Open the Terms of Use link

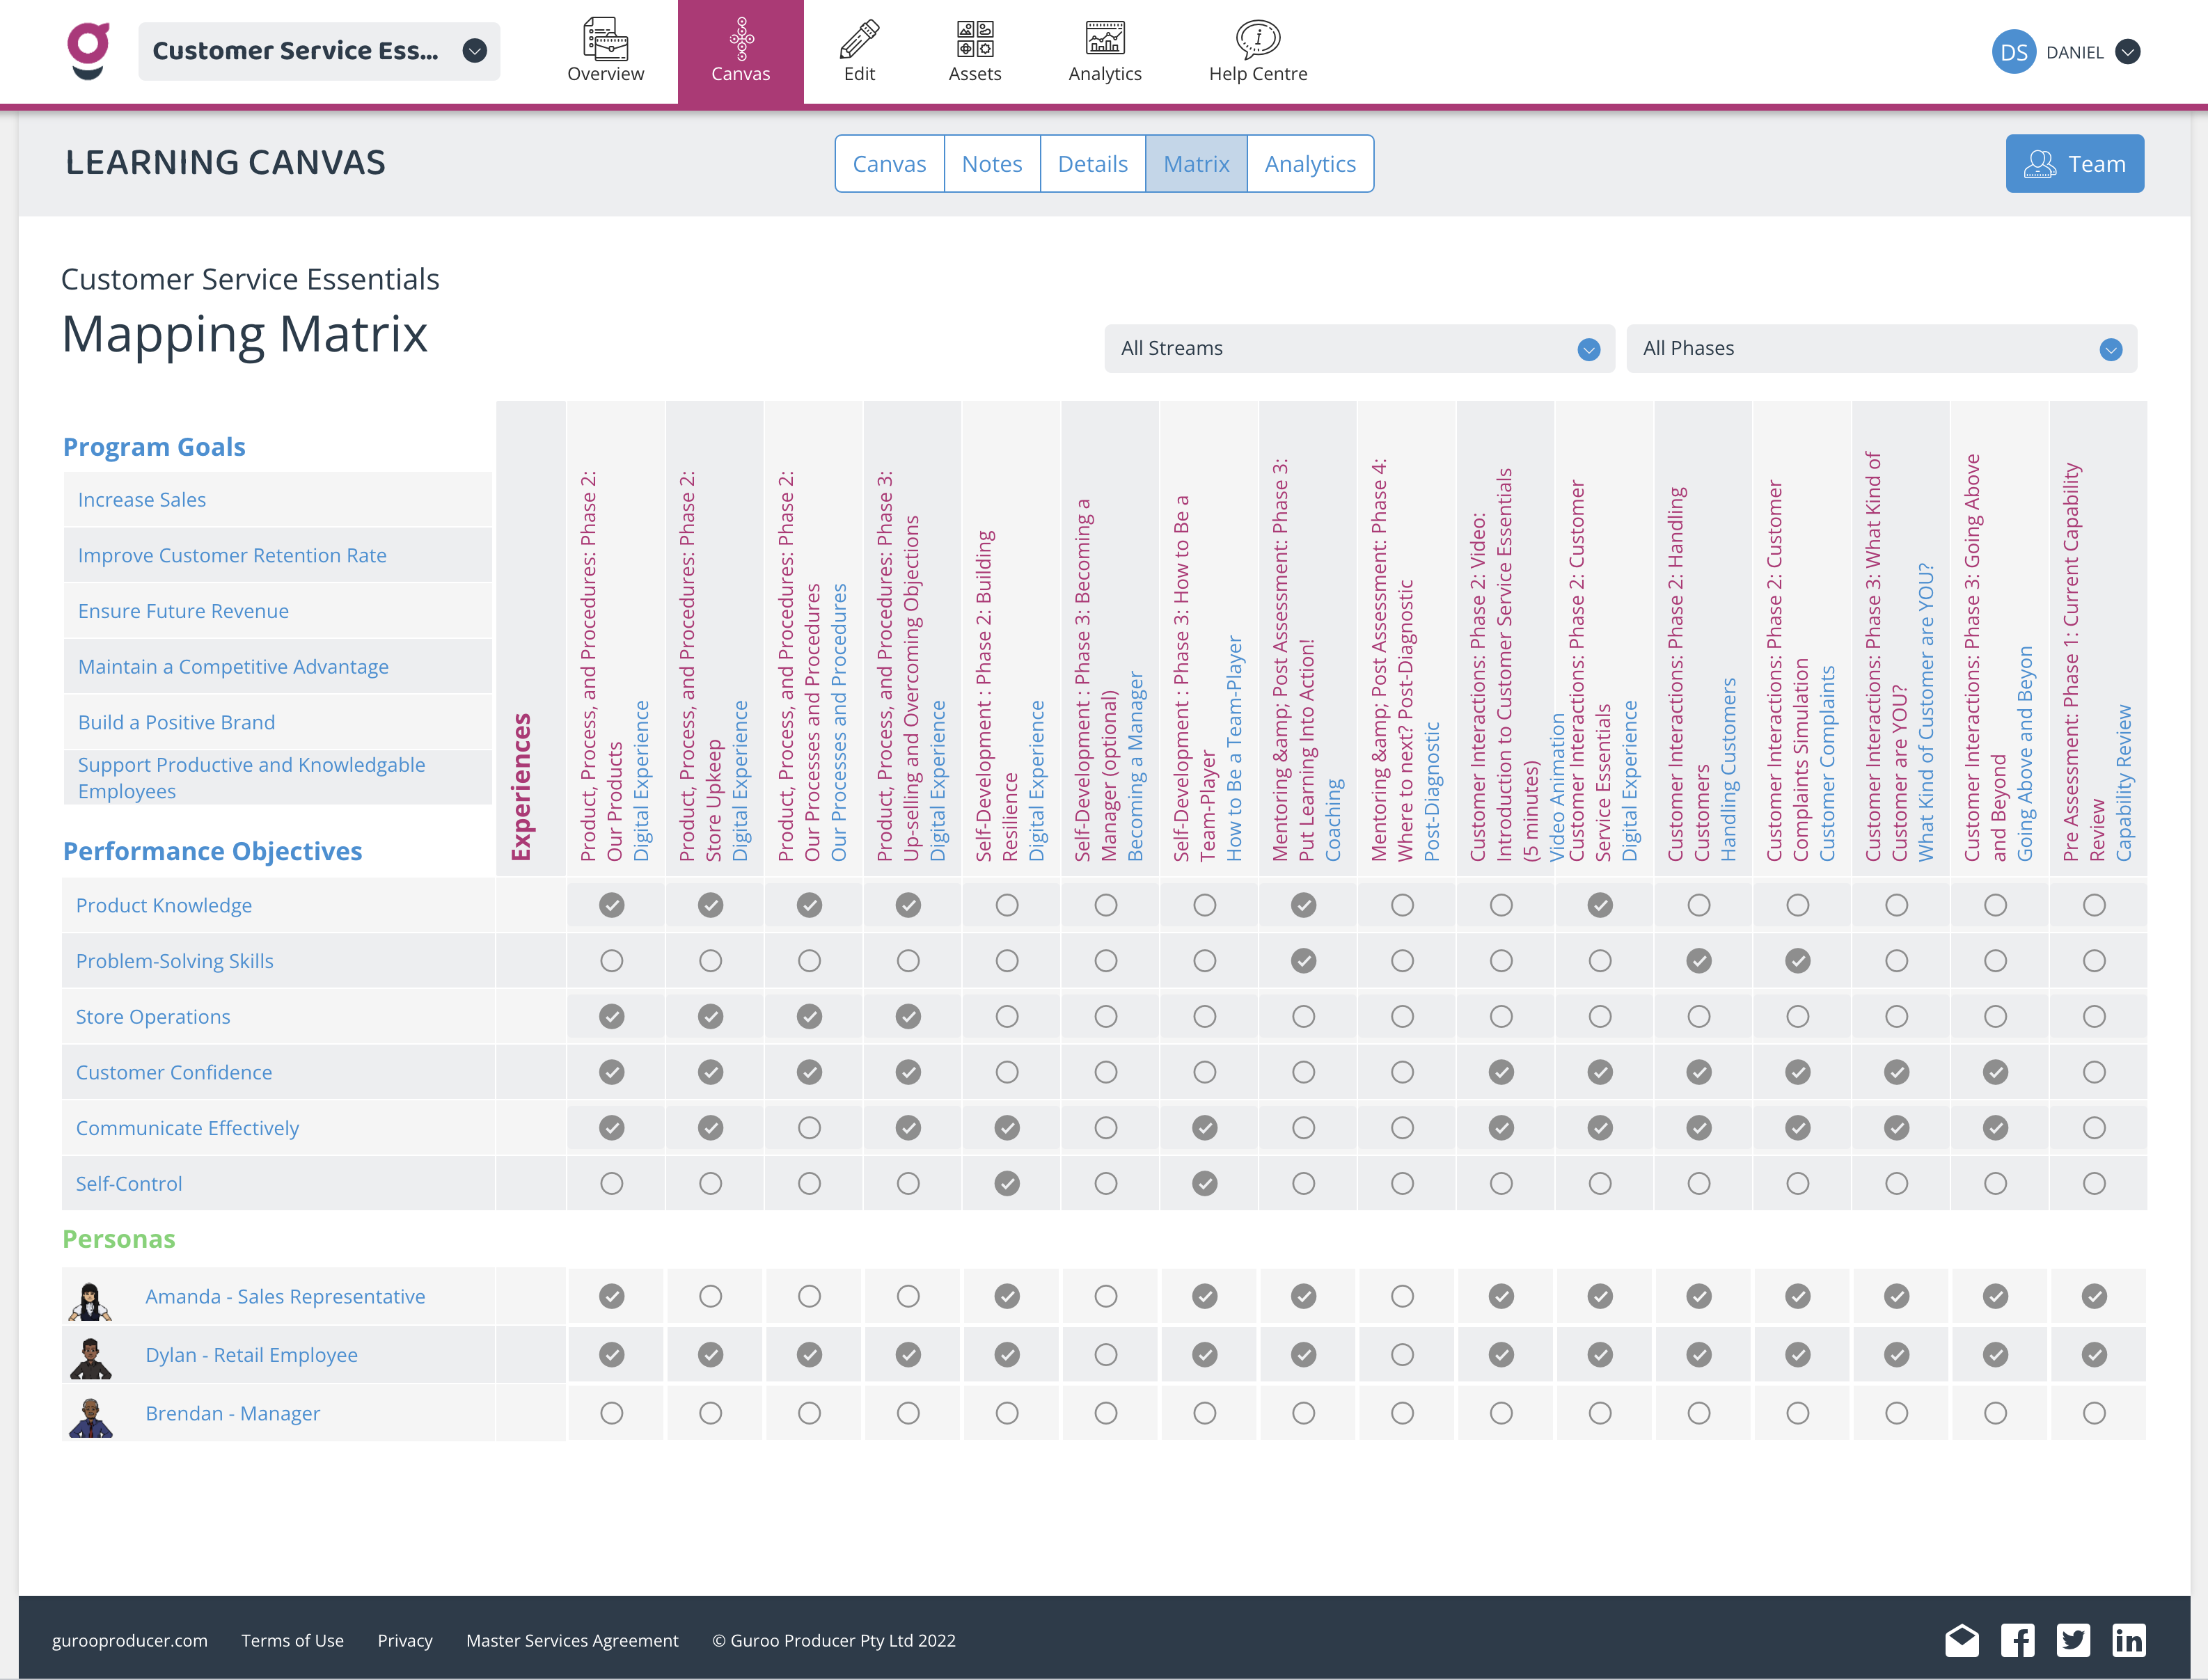tap(292, 1640)
